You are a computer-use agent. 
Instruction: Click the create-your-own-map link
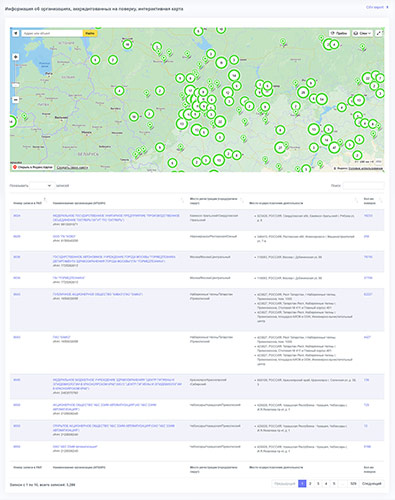click(x=72, y=167)
